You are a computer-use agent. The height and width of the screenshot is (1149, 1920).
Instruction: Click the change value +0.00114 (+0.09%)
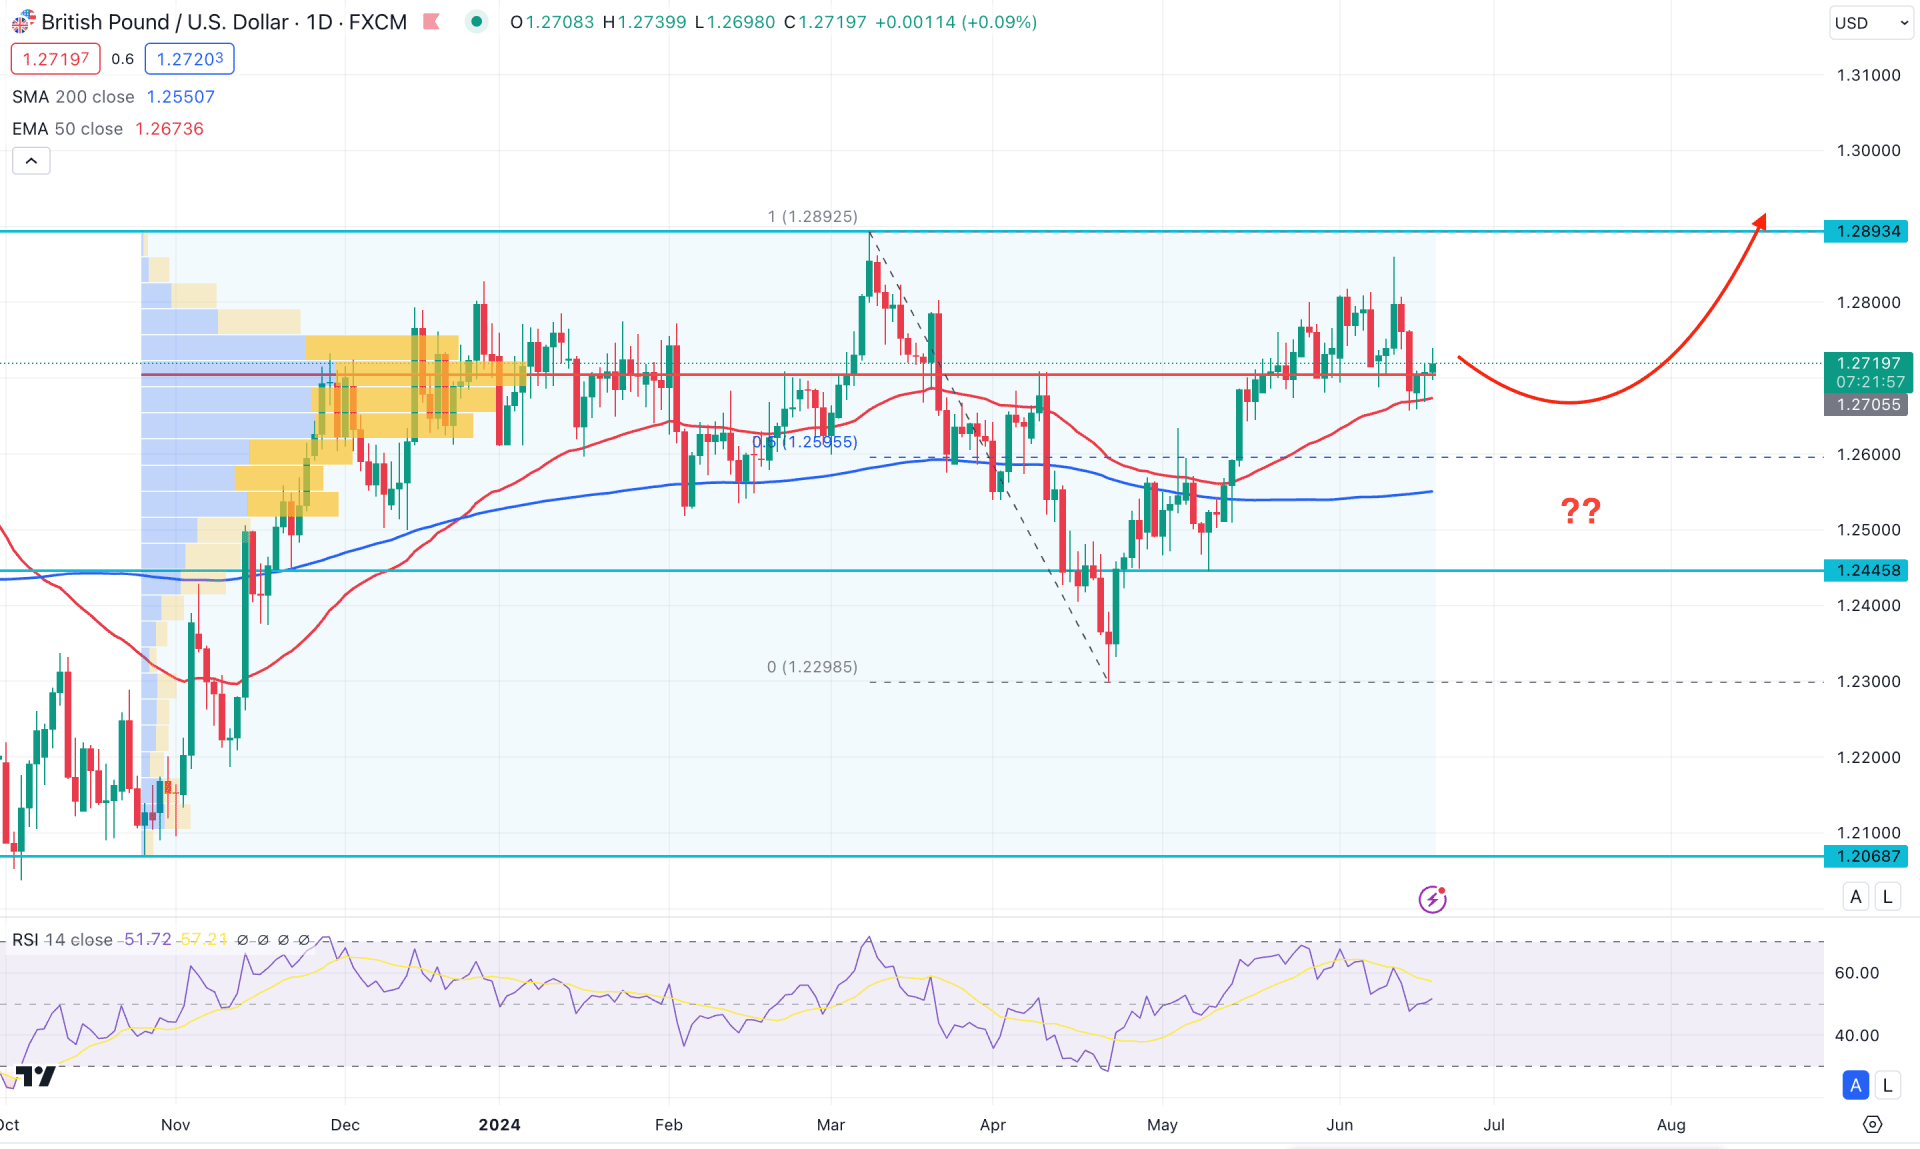pyautogui.click(x=956, y=22)
